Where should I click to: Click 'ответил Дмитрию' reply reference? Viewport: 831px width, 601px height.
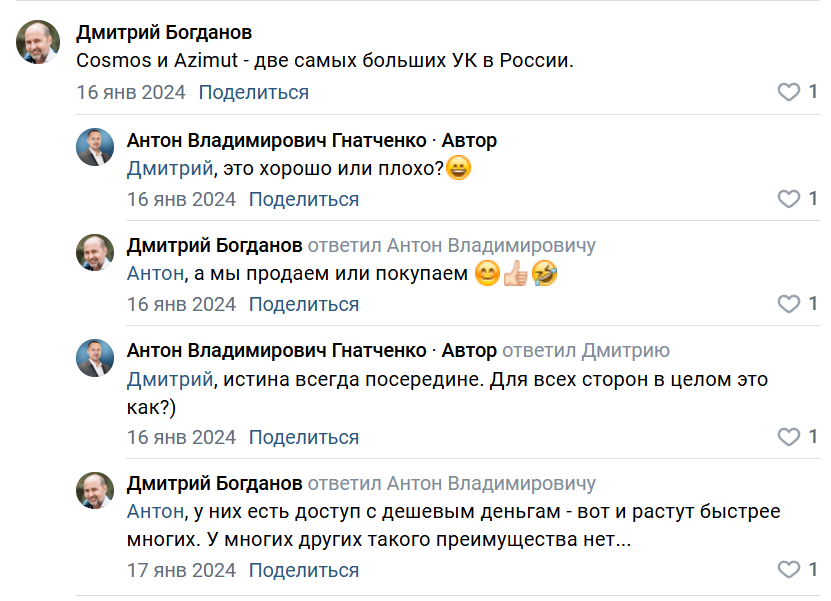(x=586, y=350)
